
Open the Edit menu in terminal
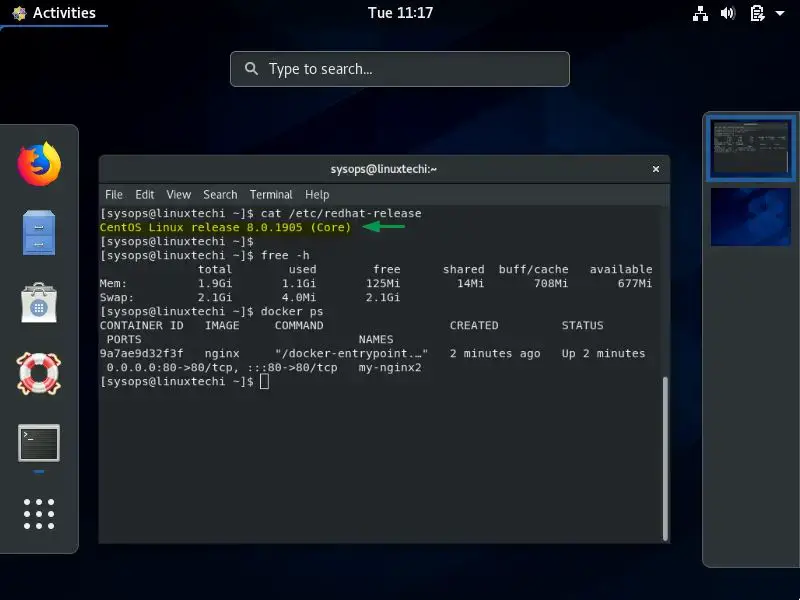[144, 194]
